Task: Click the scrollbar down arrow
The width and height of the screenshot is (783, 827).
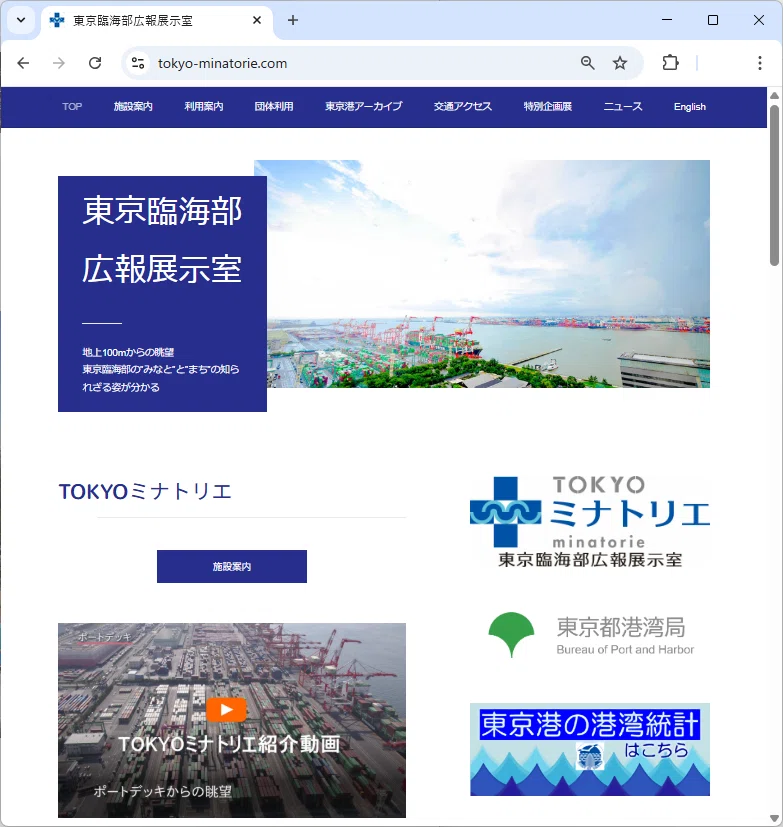Action: pos(774,819)
